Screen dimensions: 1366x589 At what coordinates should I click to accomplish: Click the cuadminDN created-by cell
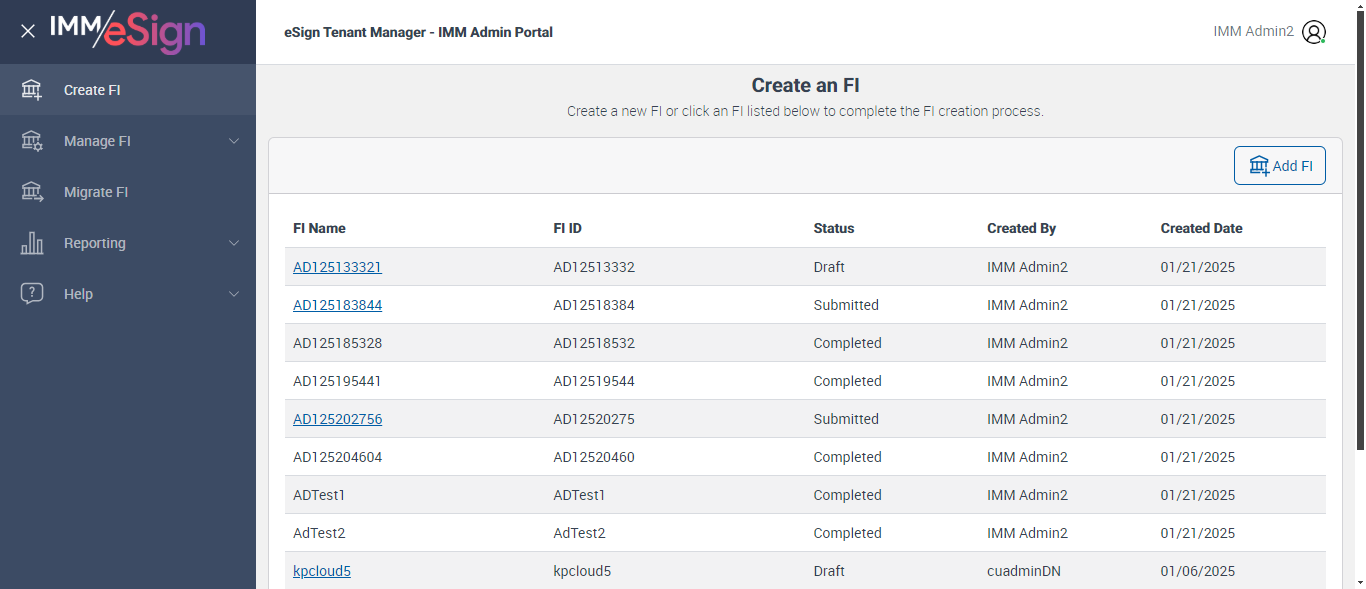tap(1024, 571)
